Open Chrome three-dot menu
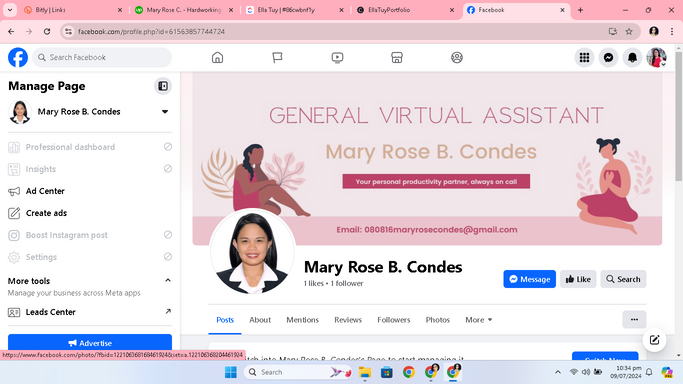This screenshot has width=683, height=384. coord(672,31)
